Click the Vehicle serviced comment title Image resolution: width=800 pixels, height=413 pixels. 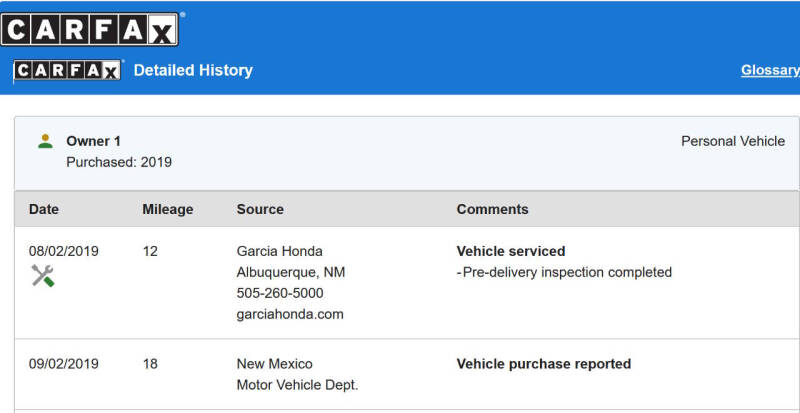tap(511, 251)
